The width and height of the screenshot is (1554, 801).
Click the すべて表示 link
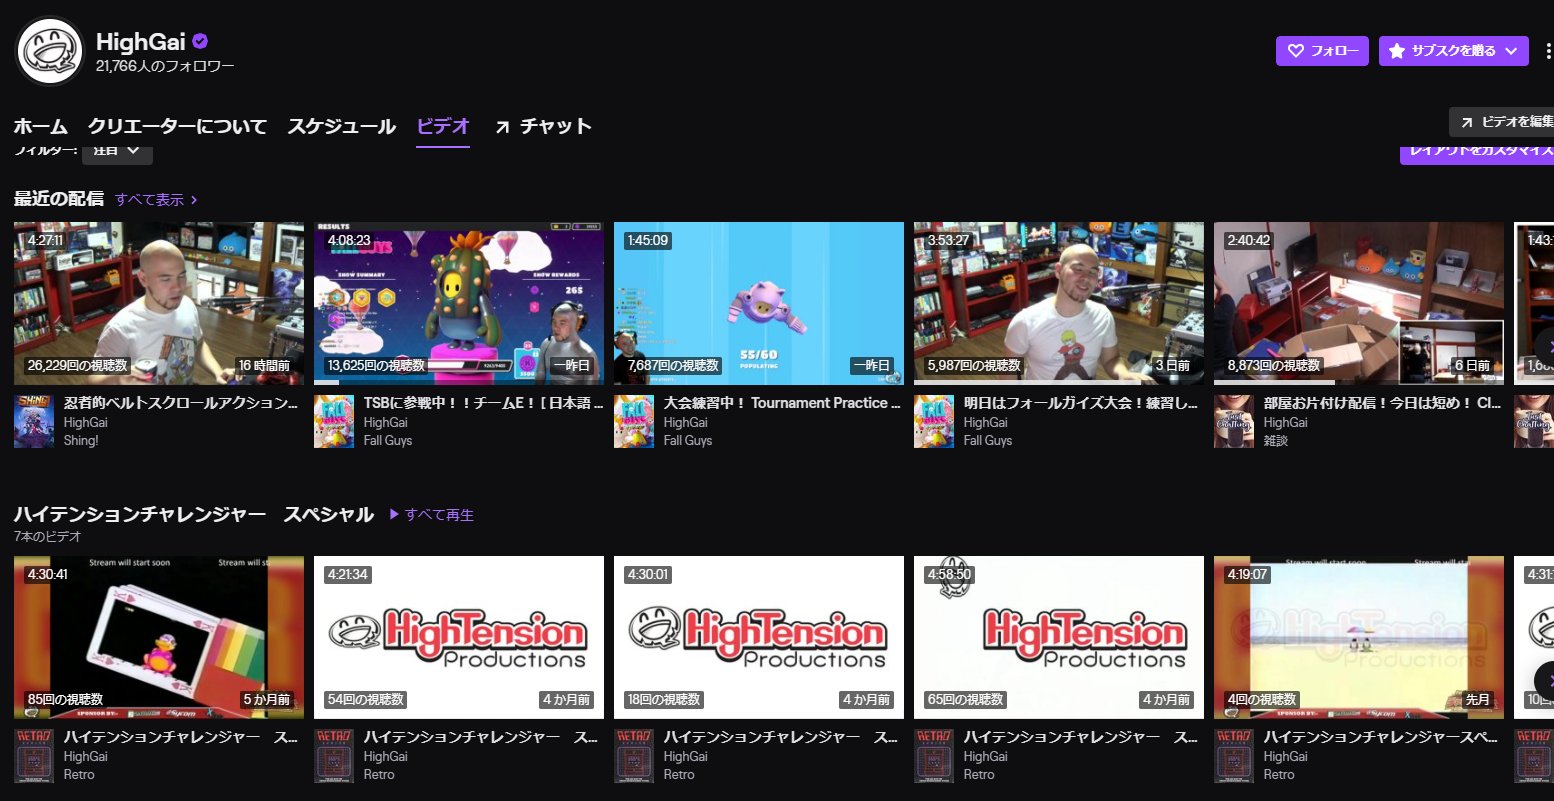click(156, 200)
